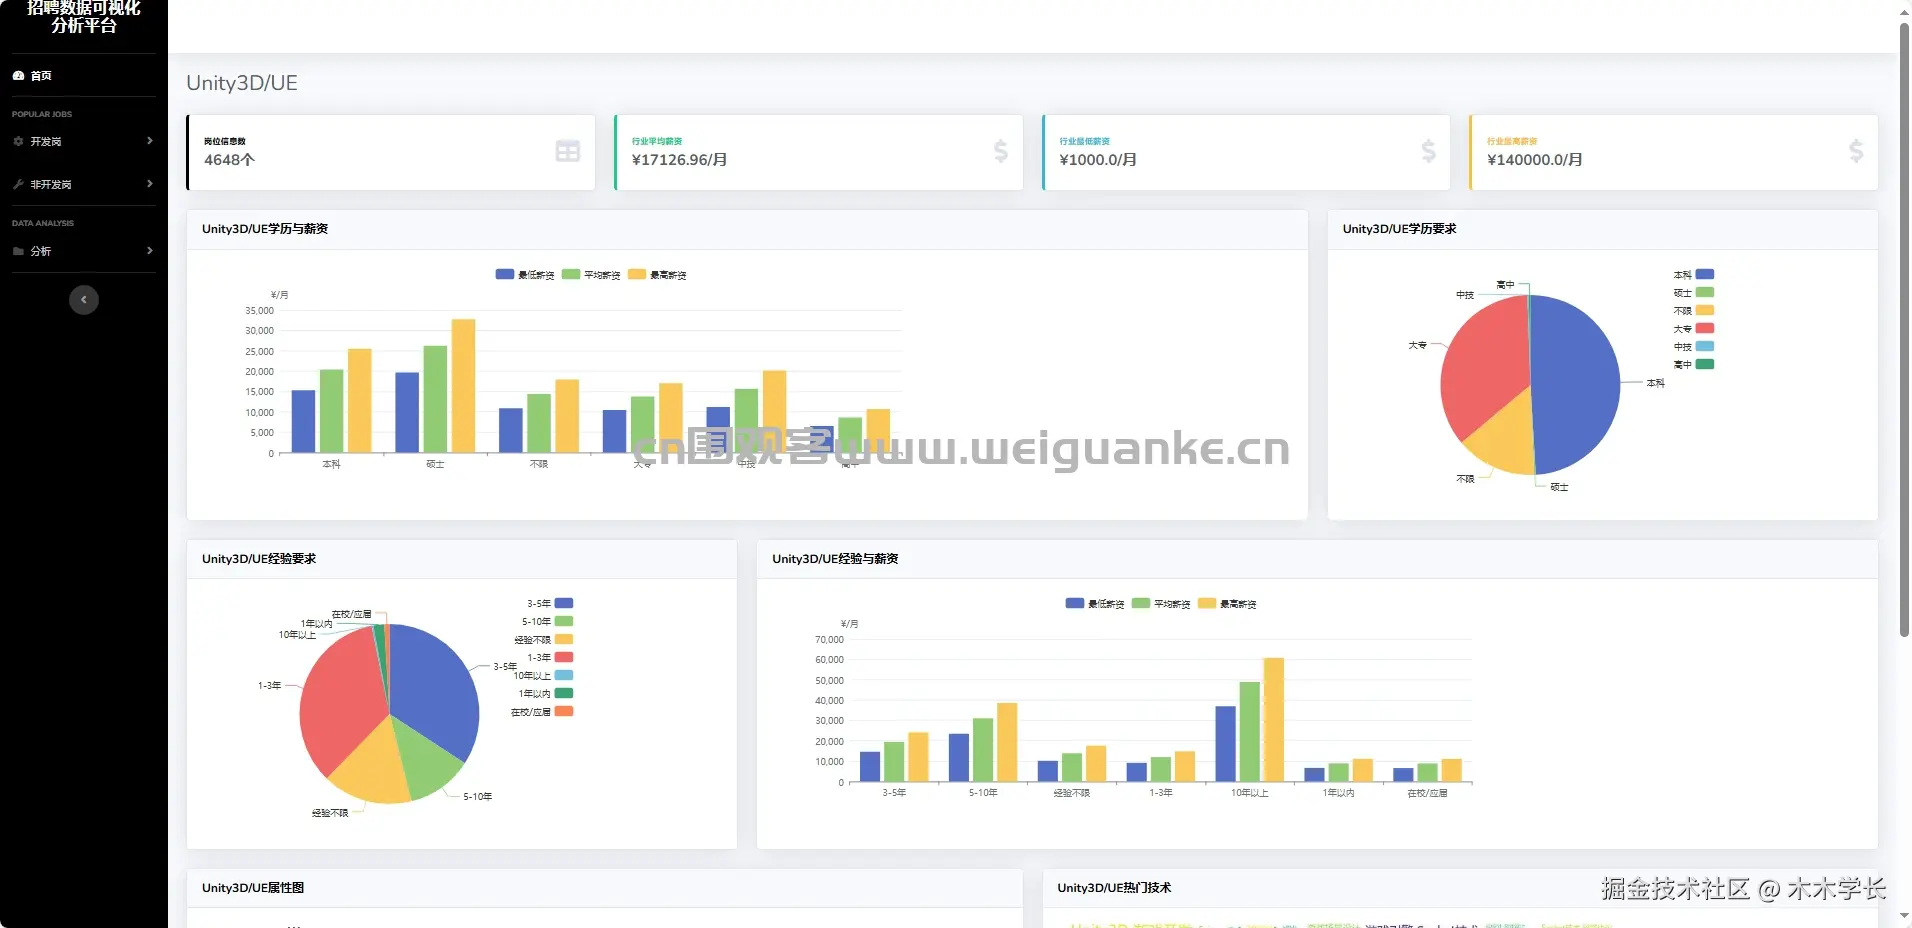
Task: Click dollar icon in ¥17126.96/月 card
Action: click(1001, 151)
